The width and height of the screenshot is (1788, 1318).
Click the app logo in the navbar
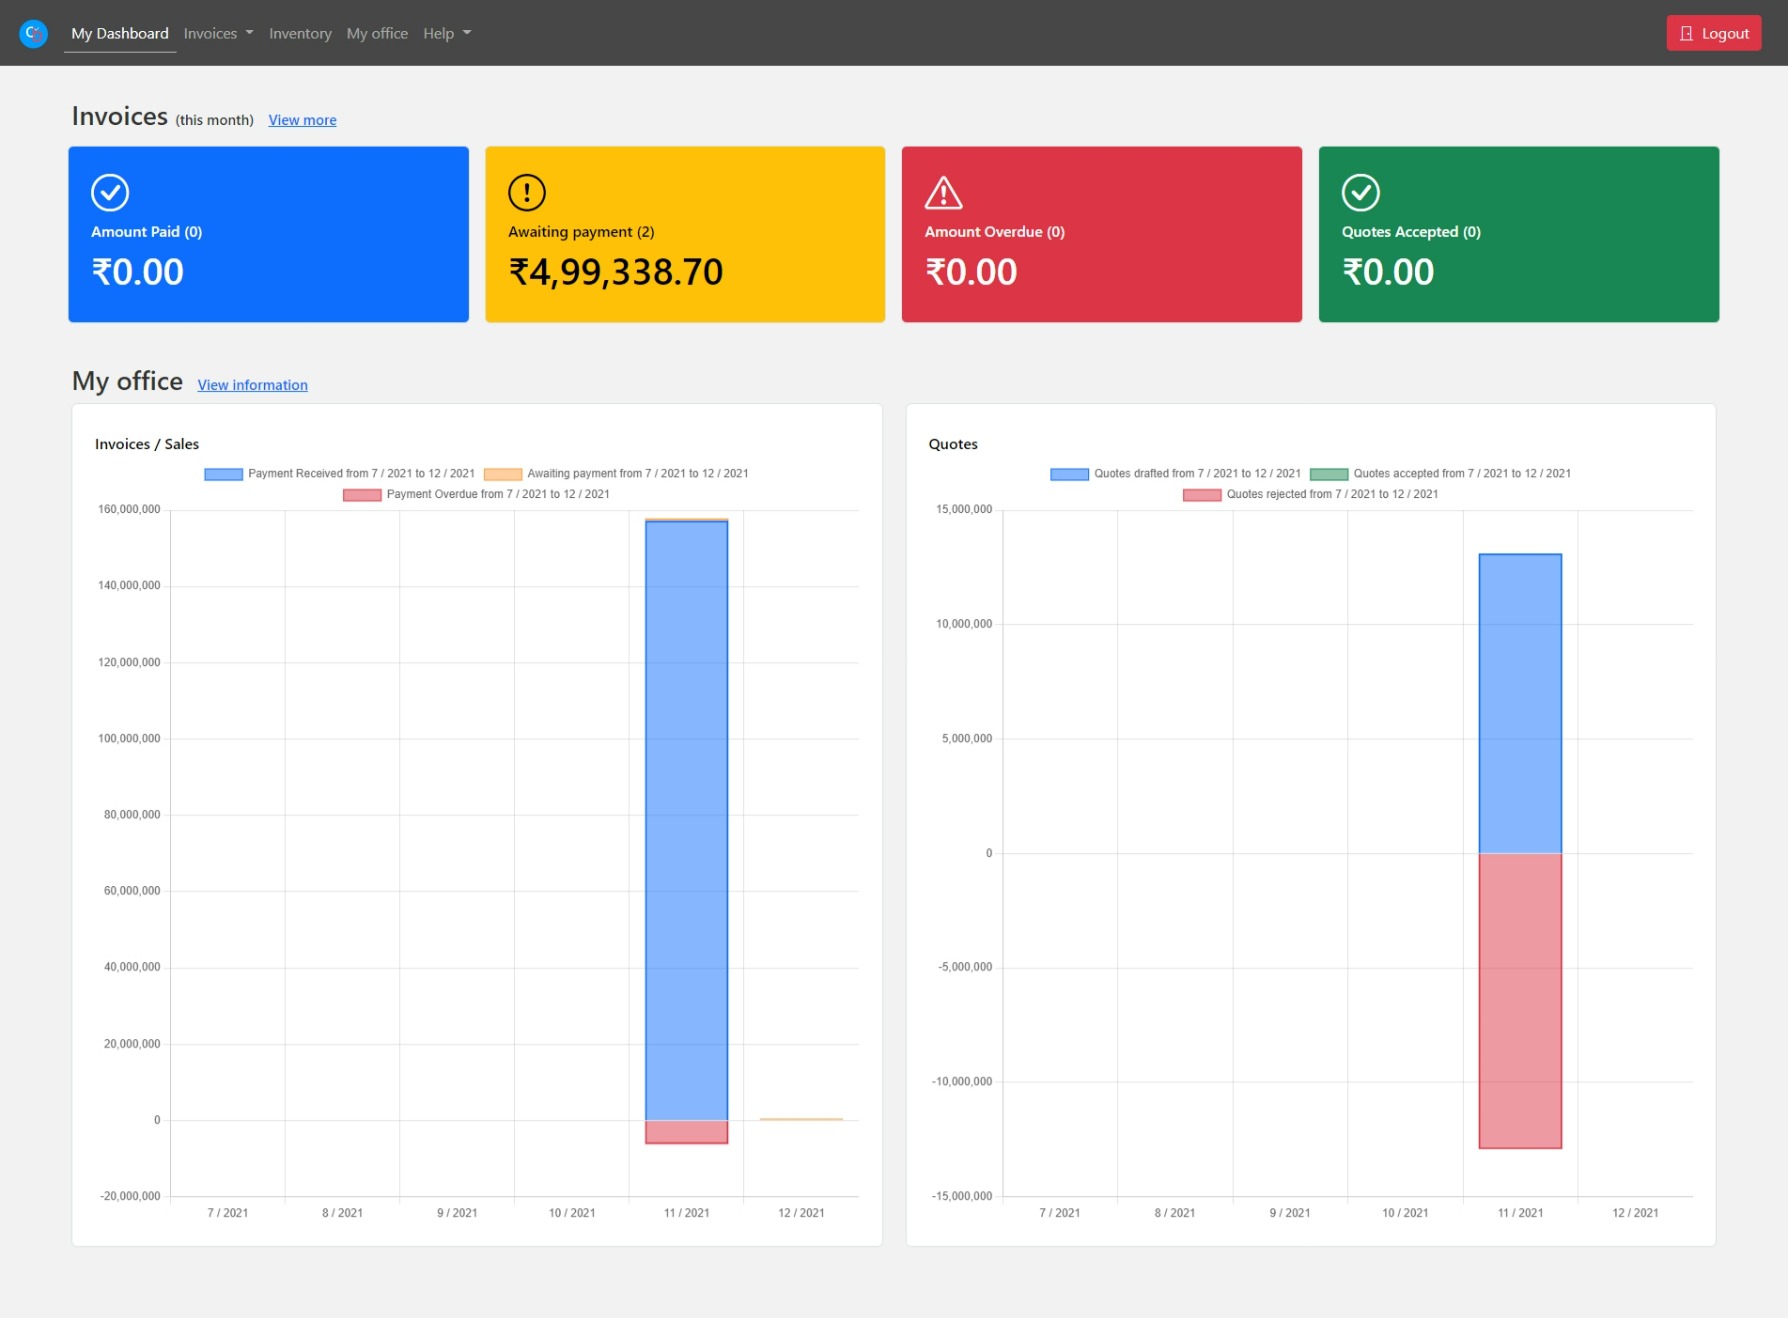point(34,33)
